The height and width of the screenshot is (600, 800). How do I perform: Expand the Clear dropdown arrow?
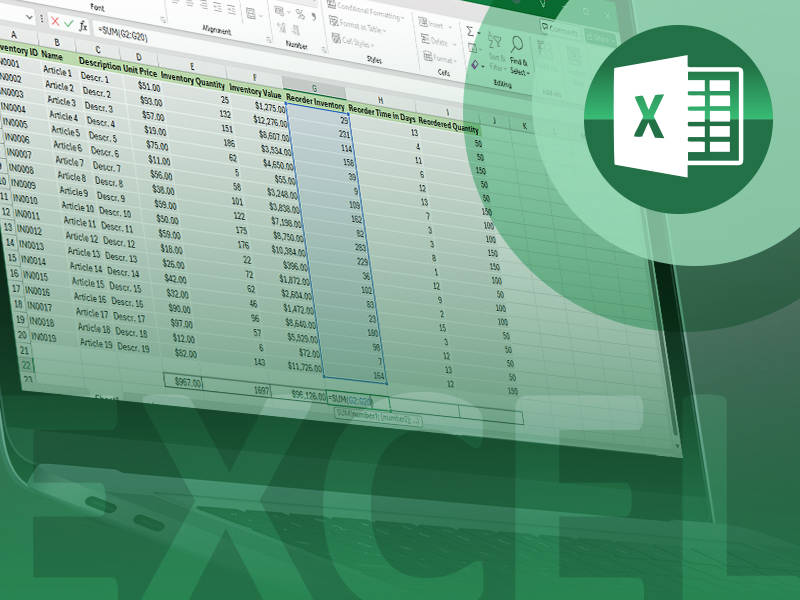(483, 67)
